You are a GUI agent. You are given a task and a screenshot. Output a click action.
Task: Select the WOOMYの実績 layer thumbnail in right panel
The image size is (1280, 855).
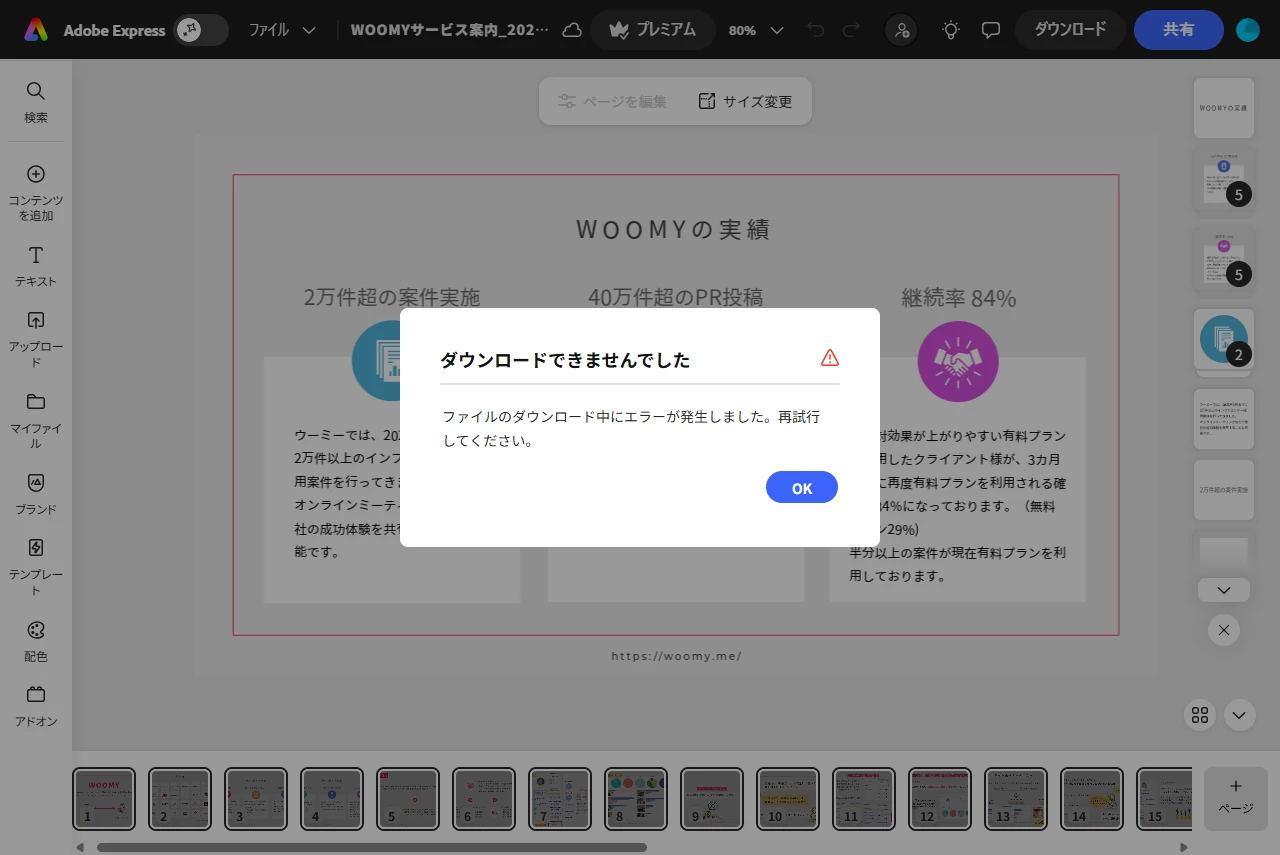pyautogui.click(x=1224, y=108)
